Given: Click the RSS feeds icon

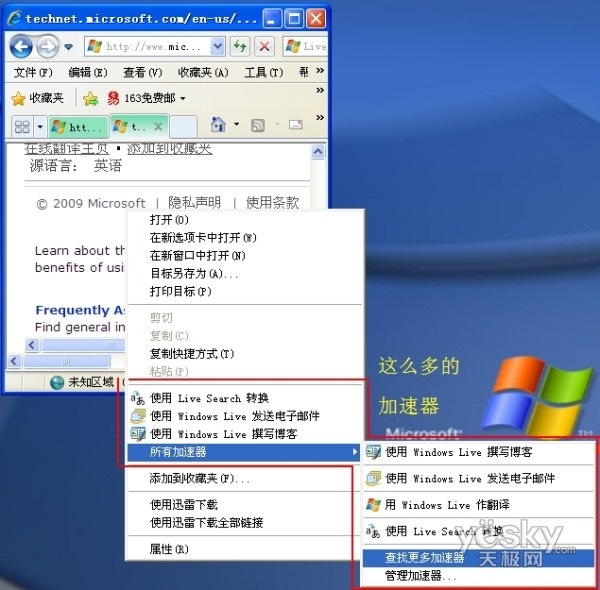Looking at the screenshot, I should coord(258,125).
